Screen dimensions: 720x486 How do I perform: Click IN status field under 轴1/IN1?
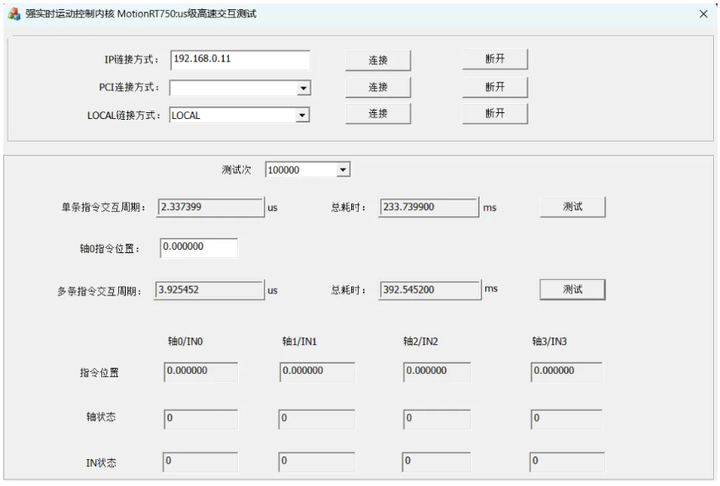[316, 462]
